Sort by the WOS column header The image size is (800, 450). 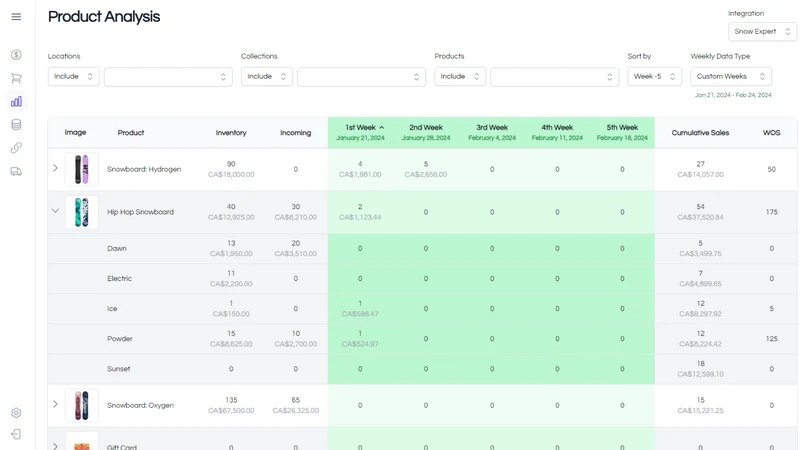pos(771,133)
